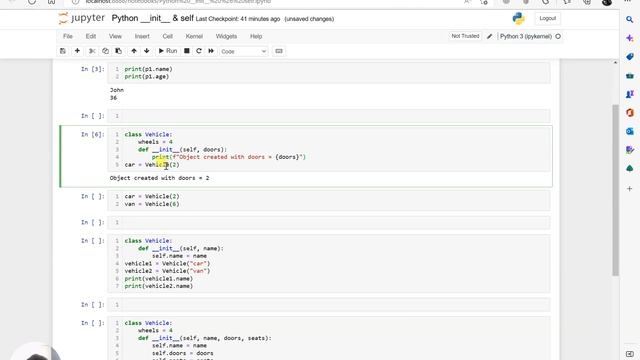Click the output text Object created with doors = 2
The image size is (640, 360).
pos(160,178)
